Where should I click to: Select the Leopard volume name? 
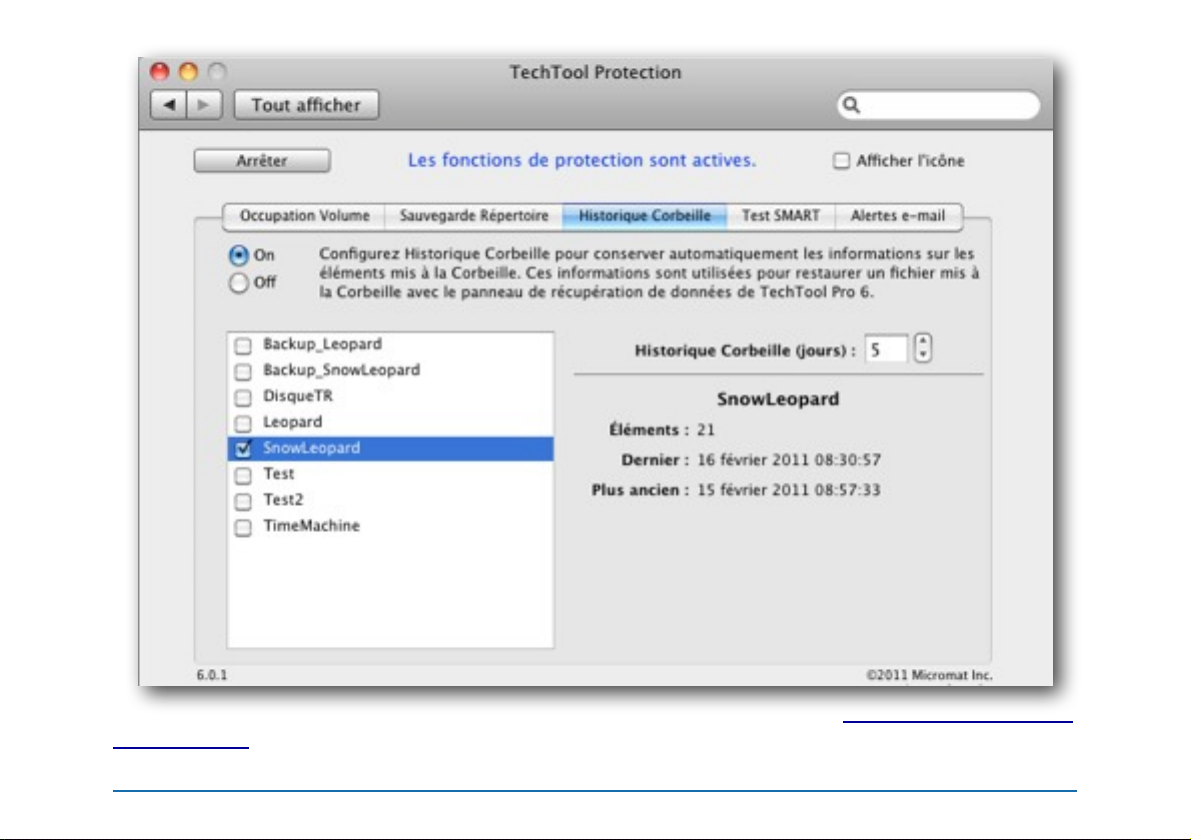pyautogui.click(x=292, y=422)
